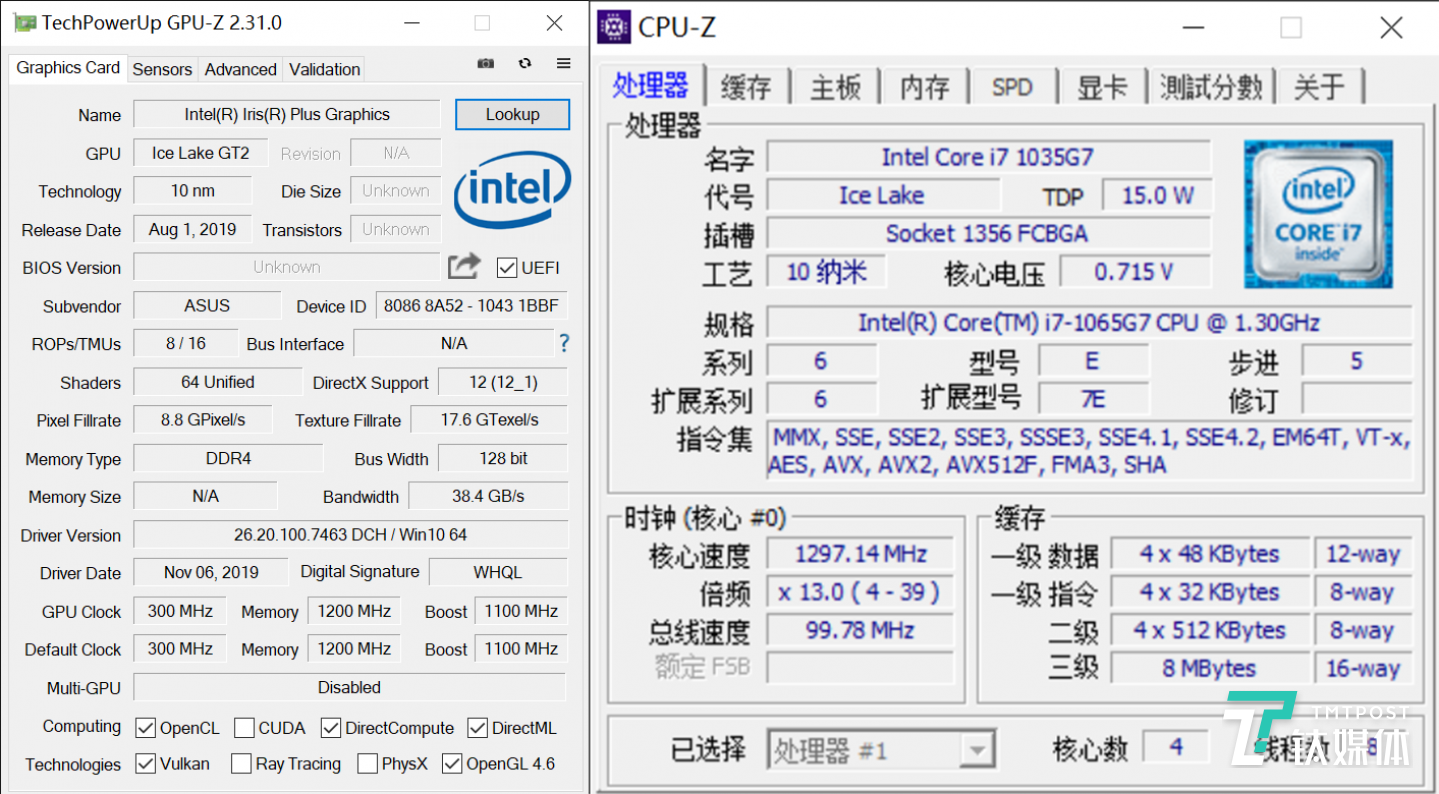Viewport: 1439px width, 794px height.
Task: Switch to the Sensors tab in GPU-Z
Action: point(162,69)
